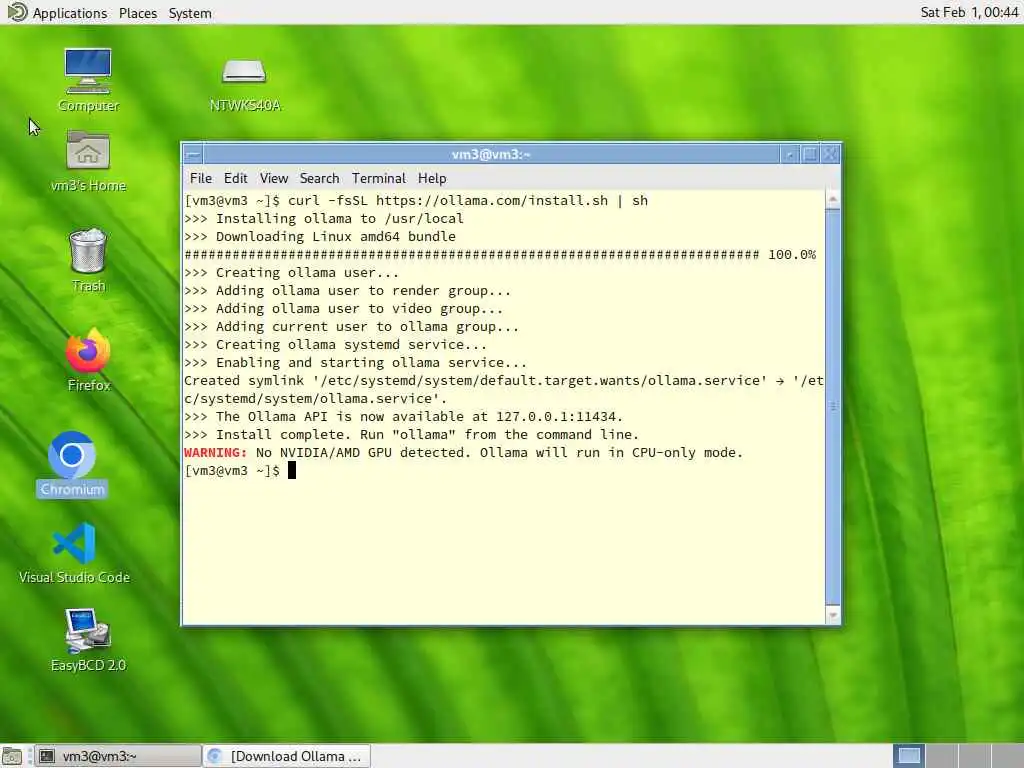Screen dimensions: 1024x768
Task: Open the terminal View menu
Action: click(x=274, y=178)
